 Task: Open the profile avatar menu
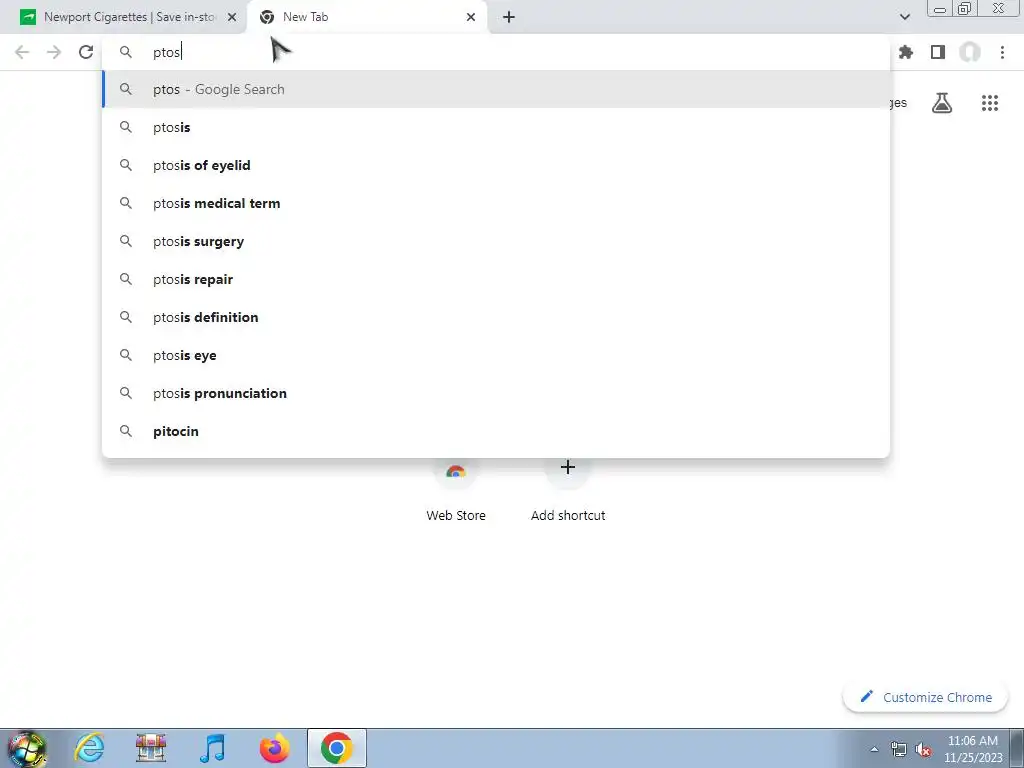[970, 52]
